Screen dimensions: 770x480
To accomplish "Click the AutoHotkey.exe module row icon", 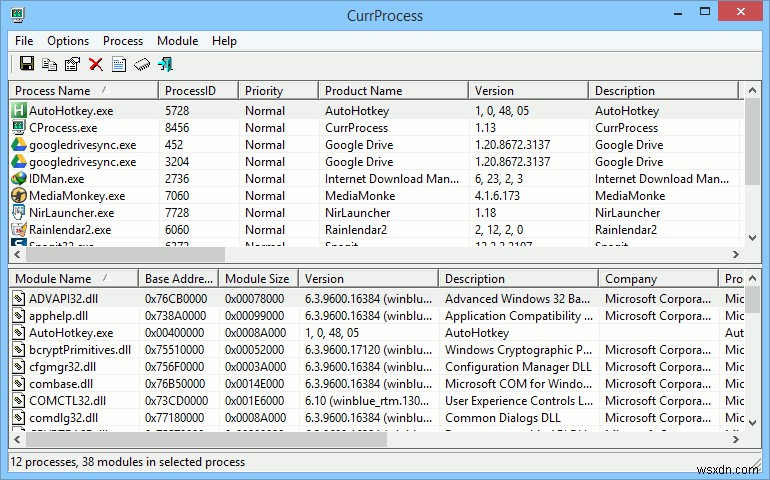I will tap(19, 333).
